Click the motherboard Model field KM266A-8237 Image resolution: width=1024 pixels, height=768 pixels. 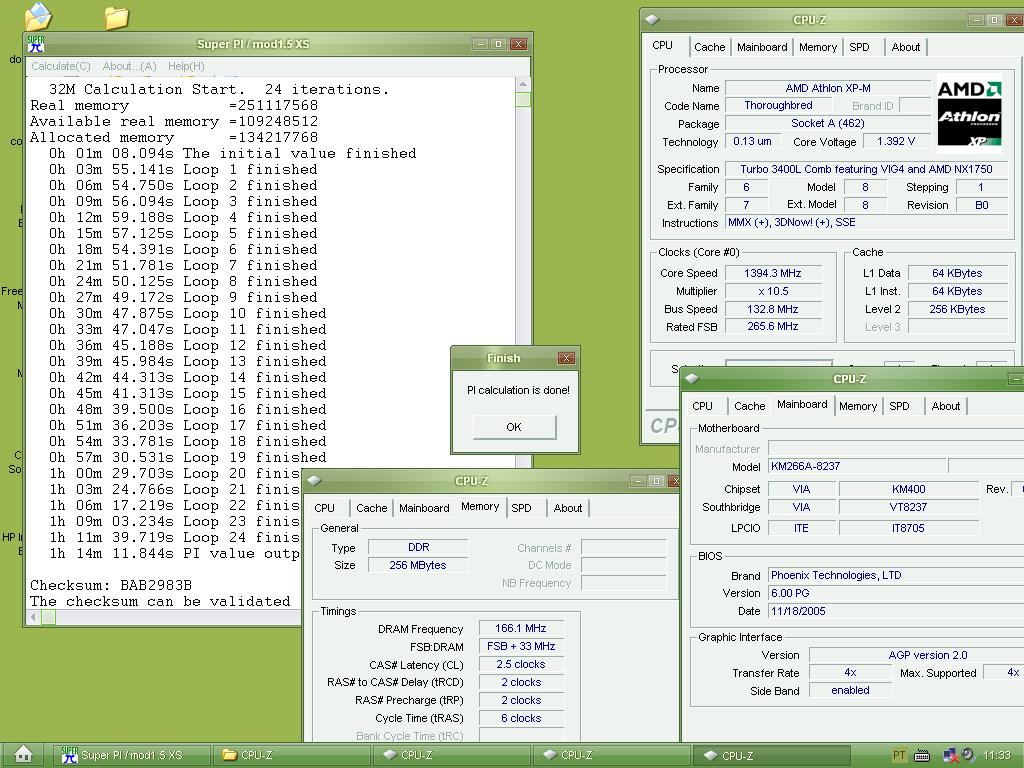[857, 466]
